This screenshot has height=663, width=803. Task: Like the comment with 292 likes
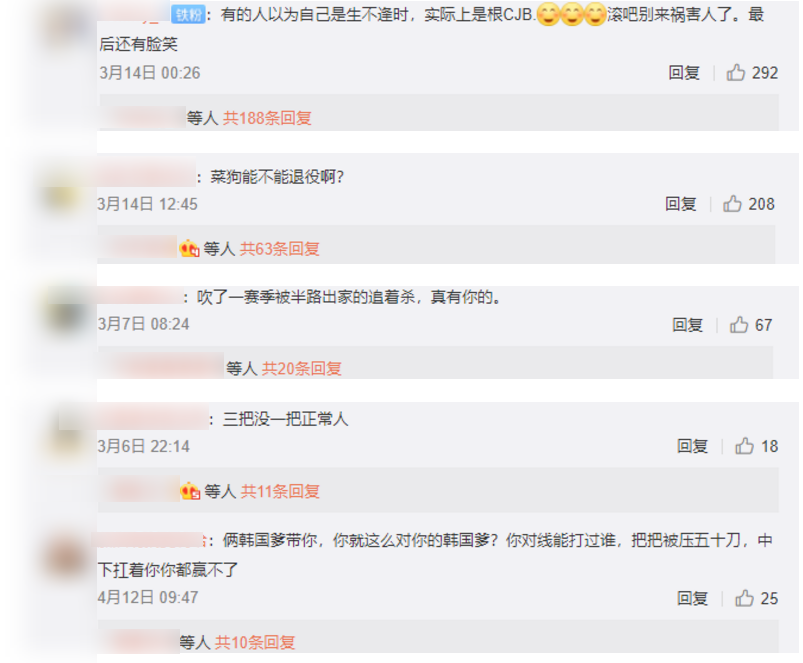coord(735,73)
